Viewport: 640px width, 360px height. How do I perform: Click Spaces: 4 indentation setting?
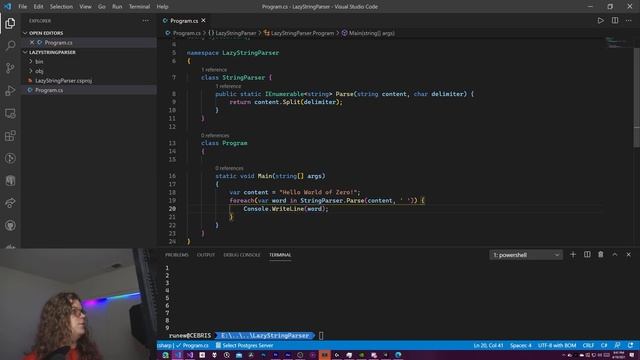pos(520,345)
